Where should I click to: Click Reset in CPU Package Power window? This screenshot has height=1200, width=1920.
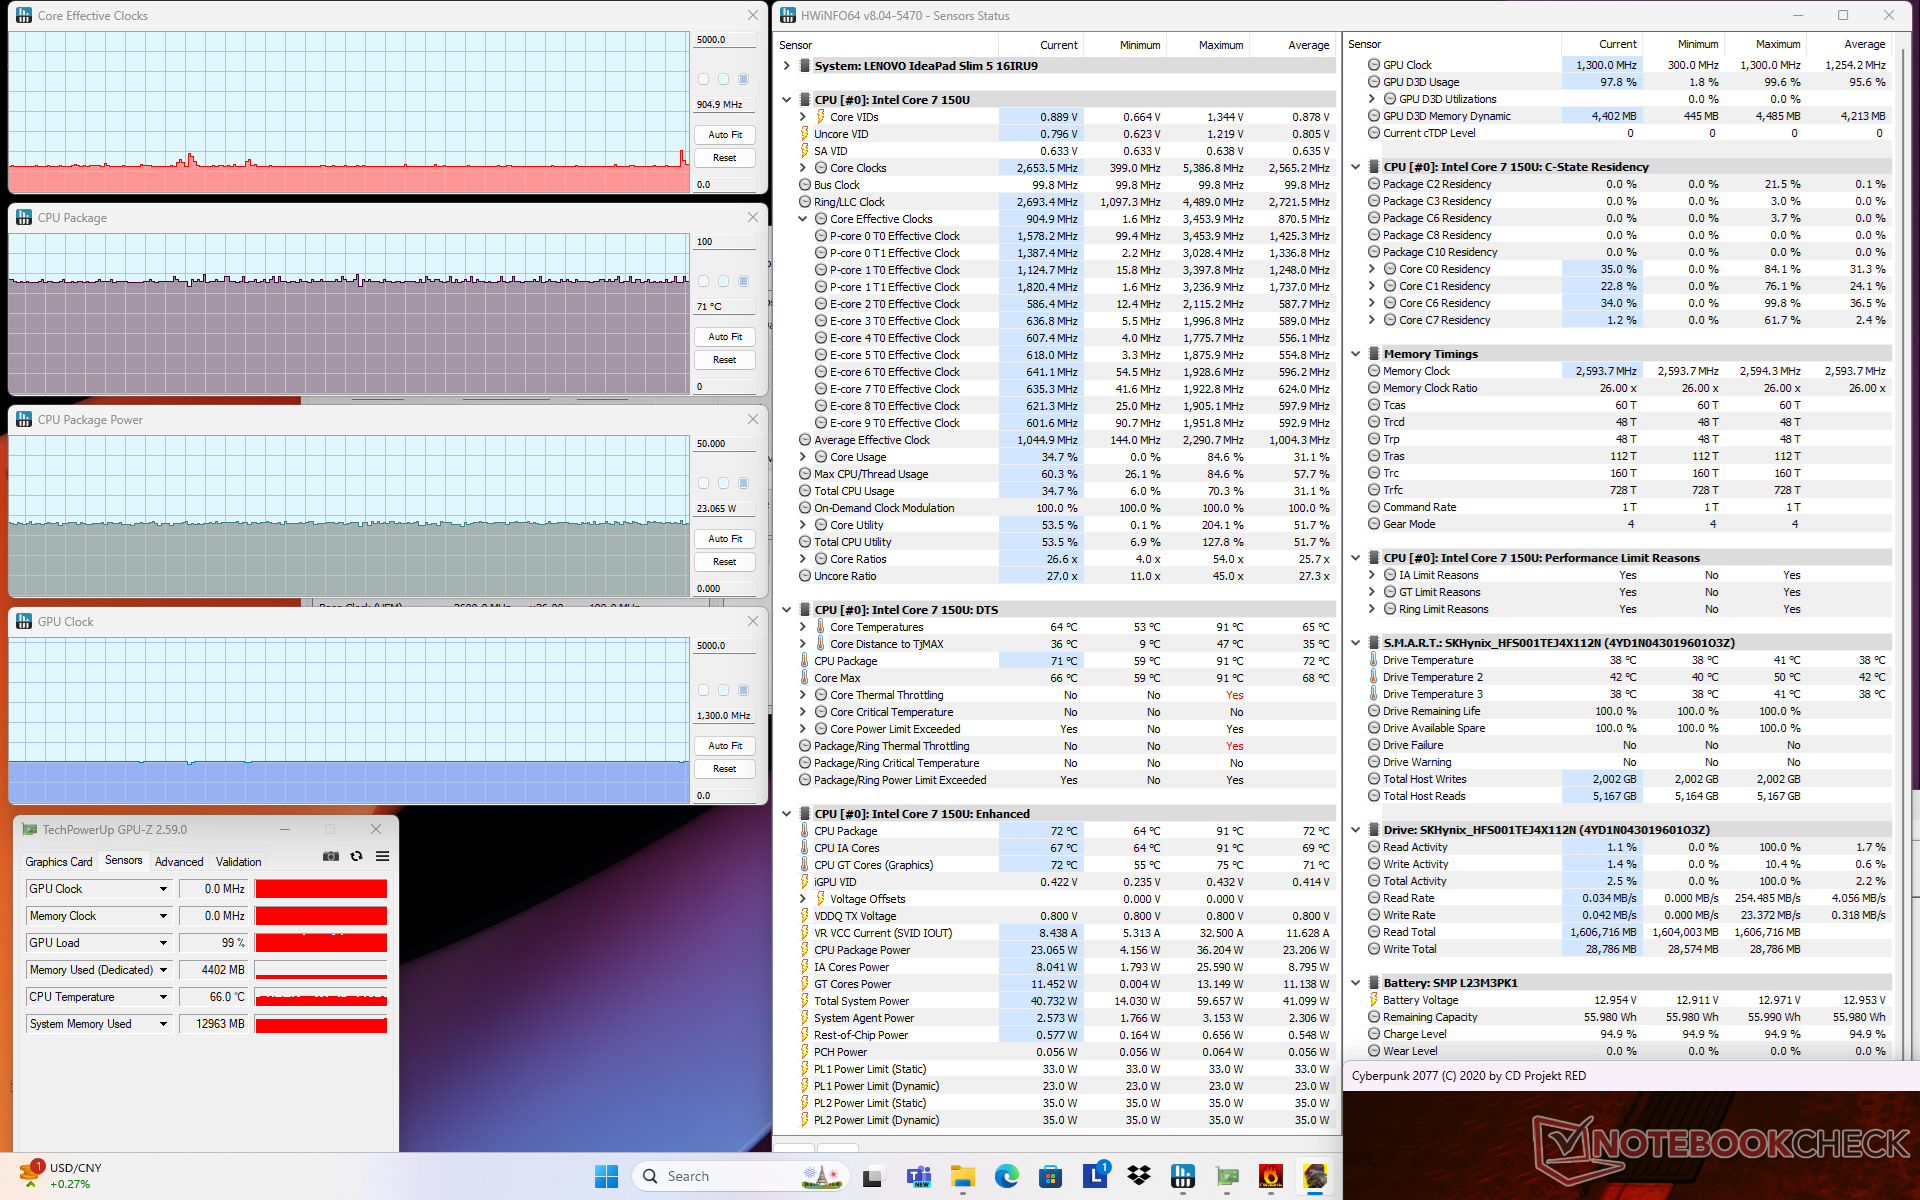[725, 561]
